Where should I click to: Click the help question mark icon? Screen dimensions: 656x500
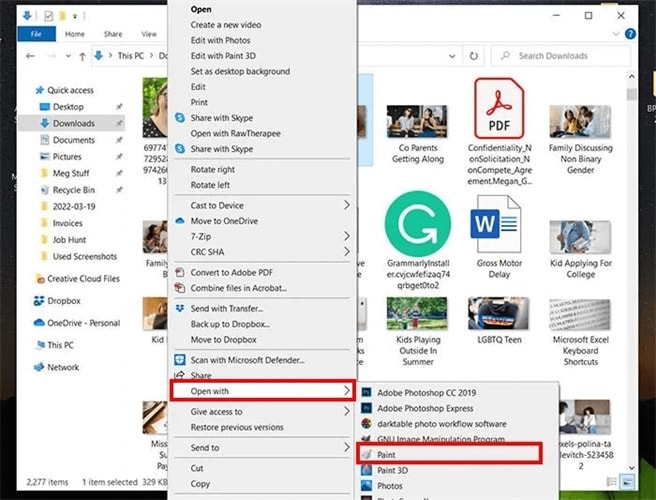tap(630, 34)
